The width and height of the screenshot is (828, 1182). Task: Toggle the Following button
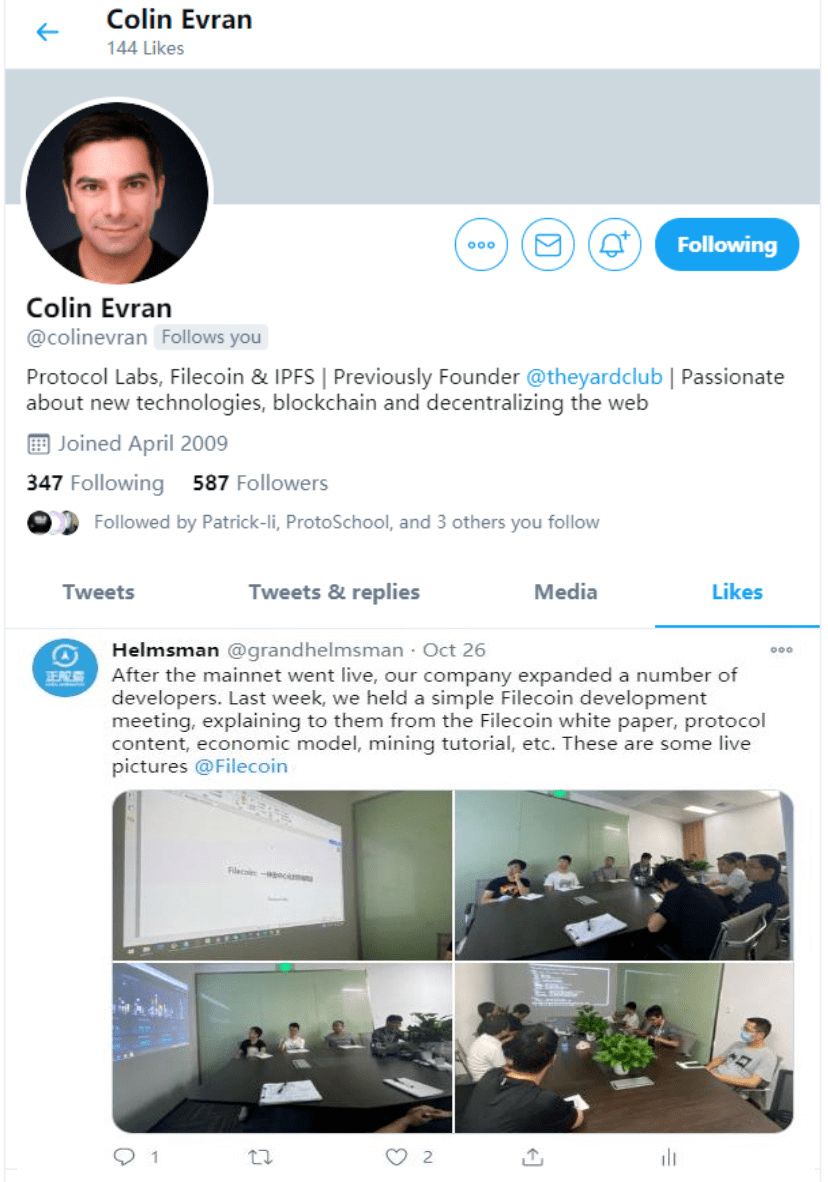[727, 245]
